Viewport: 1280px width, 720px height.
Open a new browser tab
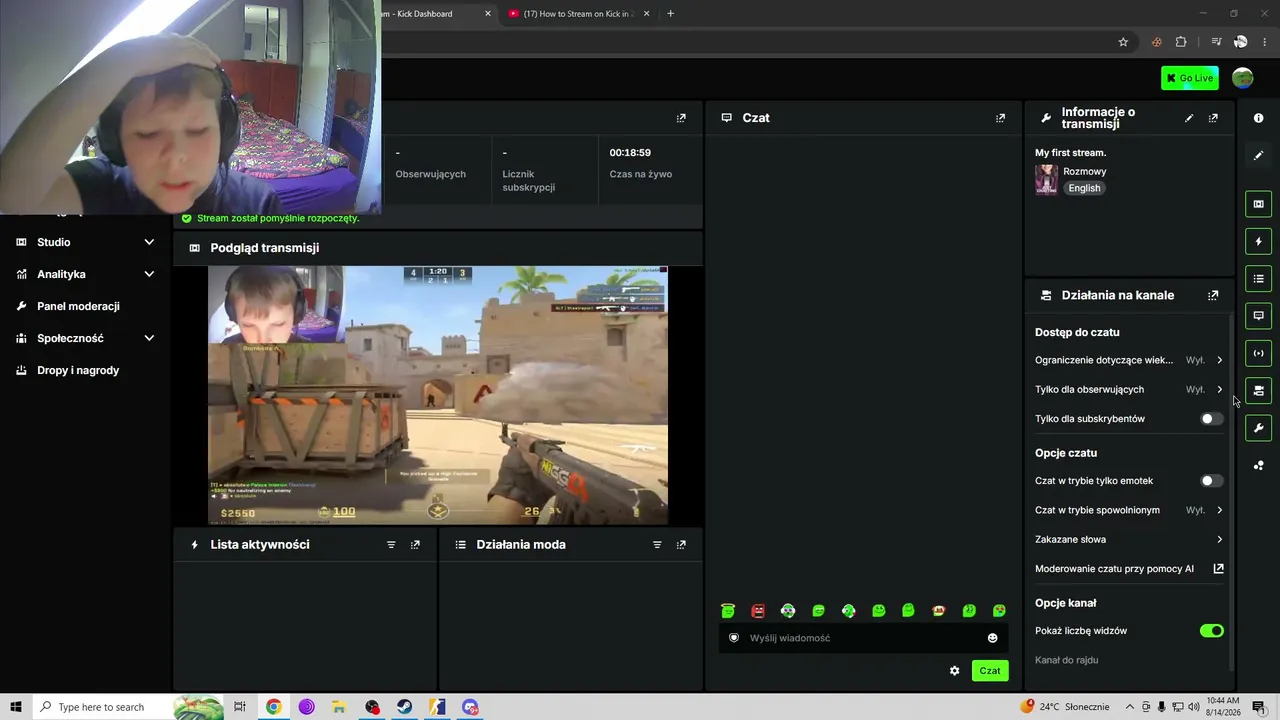coord(670,14)
